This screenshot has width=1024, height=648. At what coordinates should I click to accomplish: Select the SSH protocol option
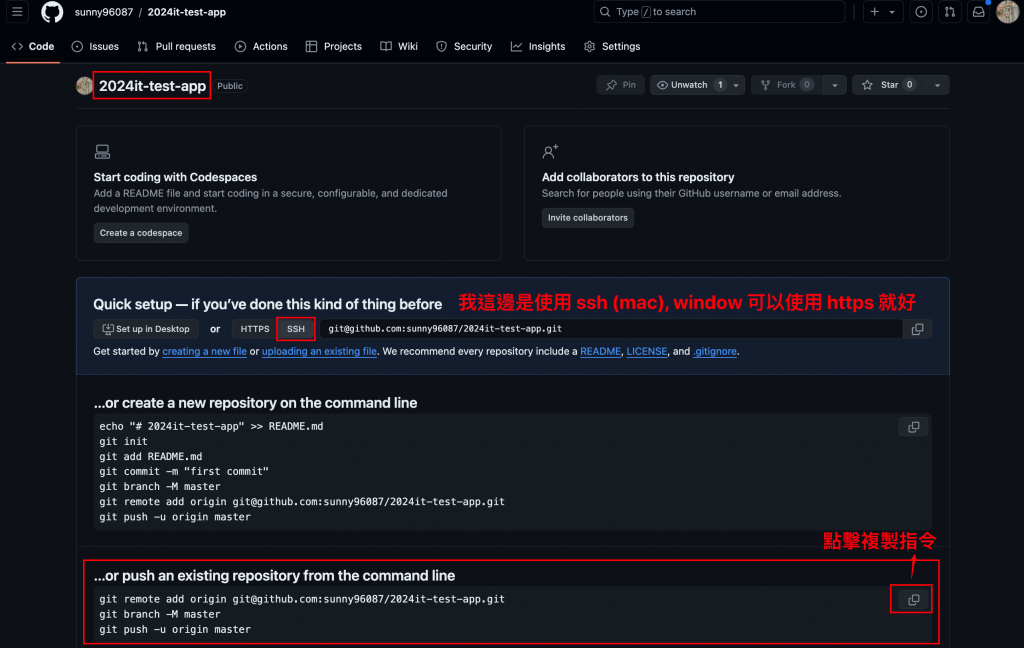(296, 329)
